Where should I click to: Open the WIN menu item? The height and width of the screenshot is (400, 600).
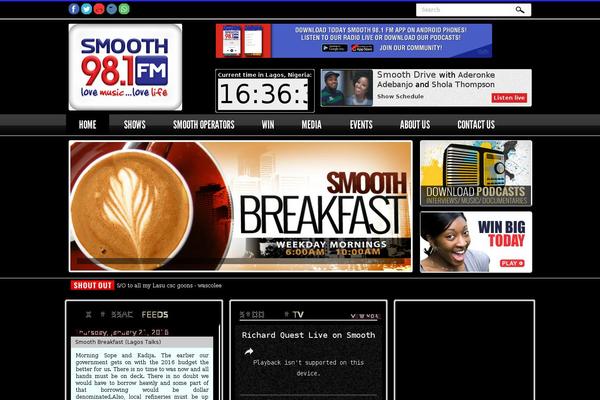click(268, 125)
